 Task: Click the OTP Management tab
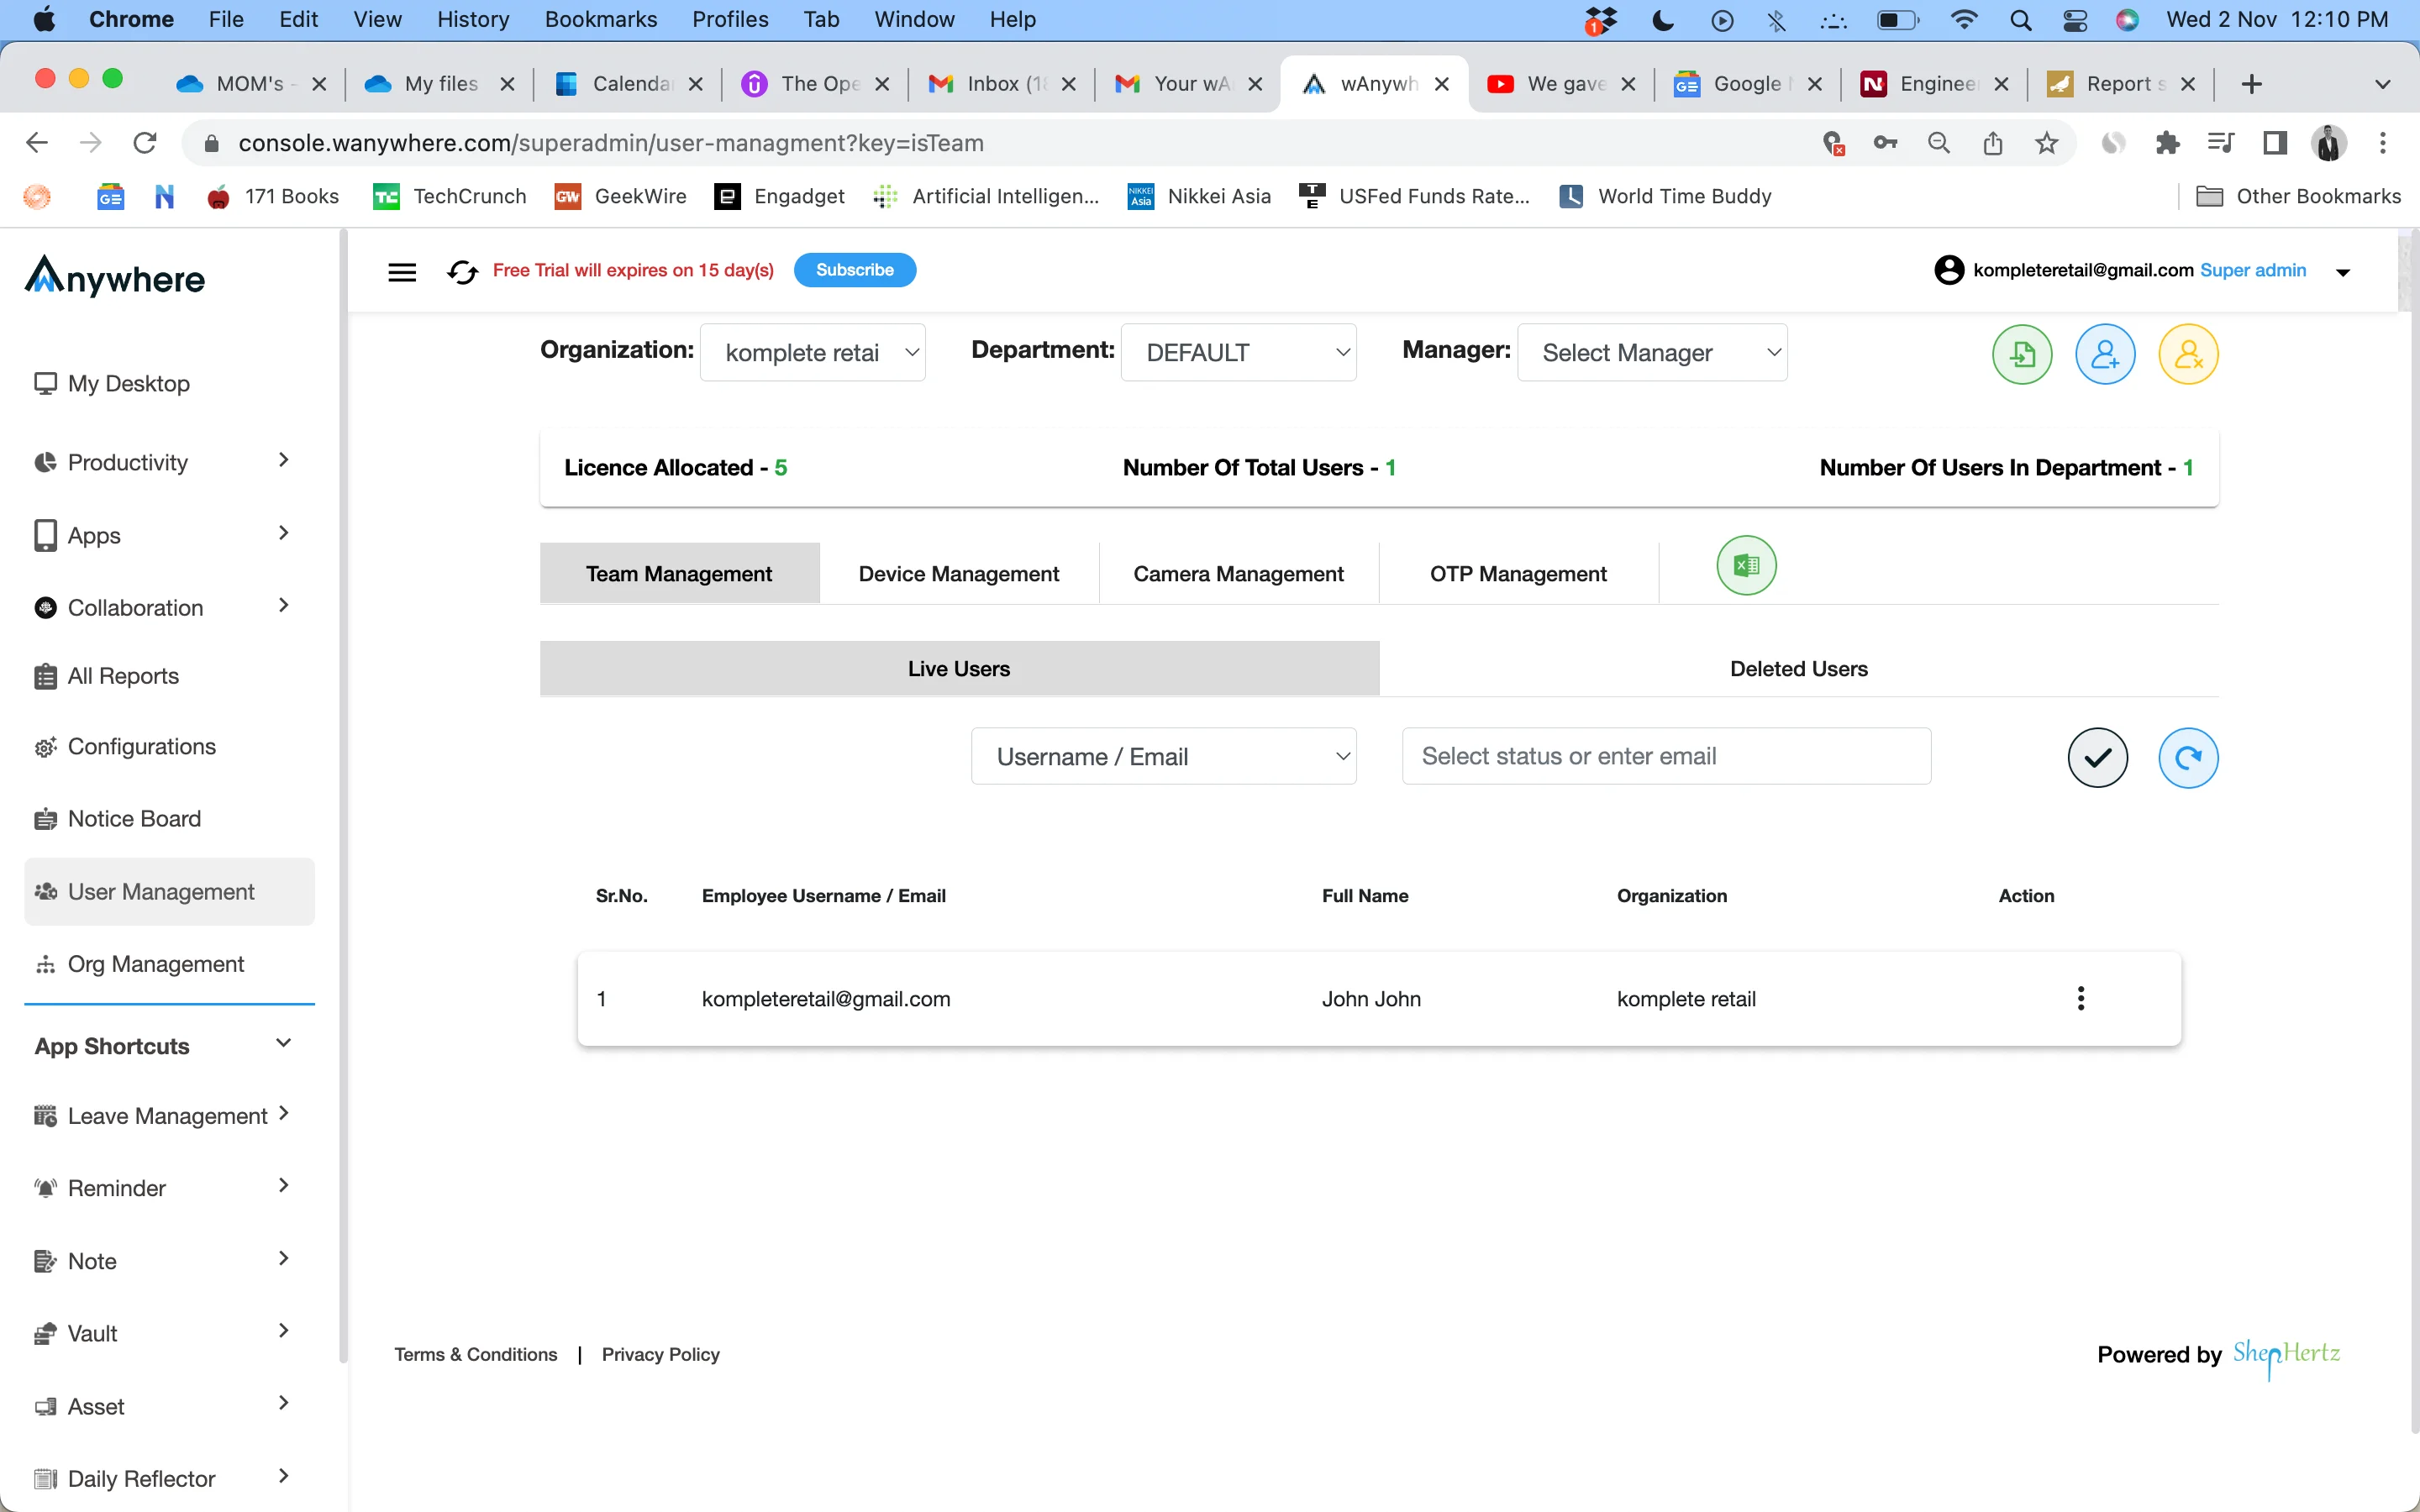(1518, 571)
